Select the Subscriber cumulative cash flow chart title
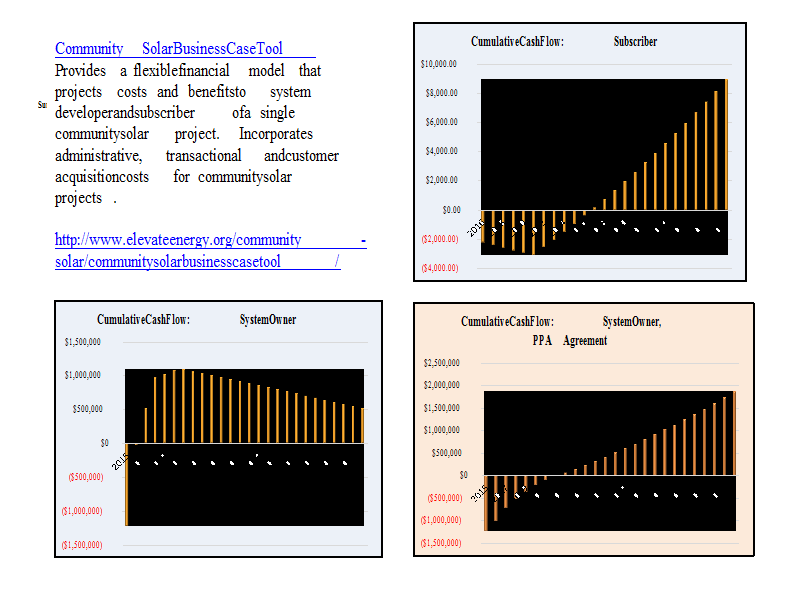This screenshot has height=600, width=800. point(564,42)
